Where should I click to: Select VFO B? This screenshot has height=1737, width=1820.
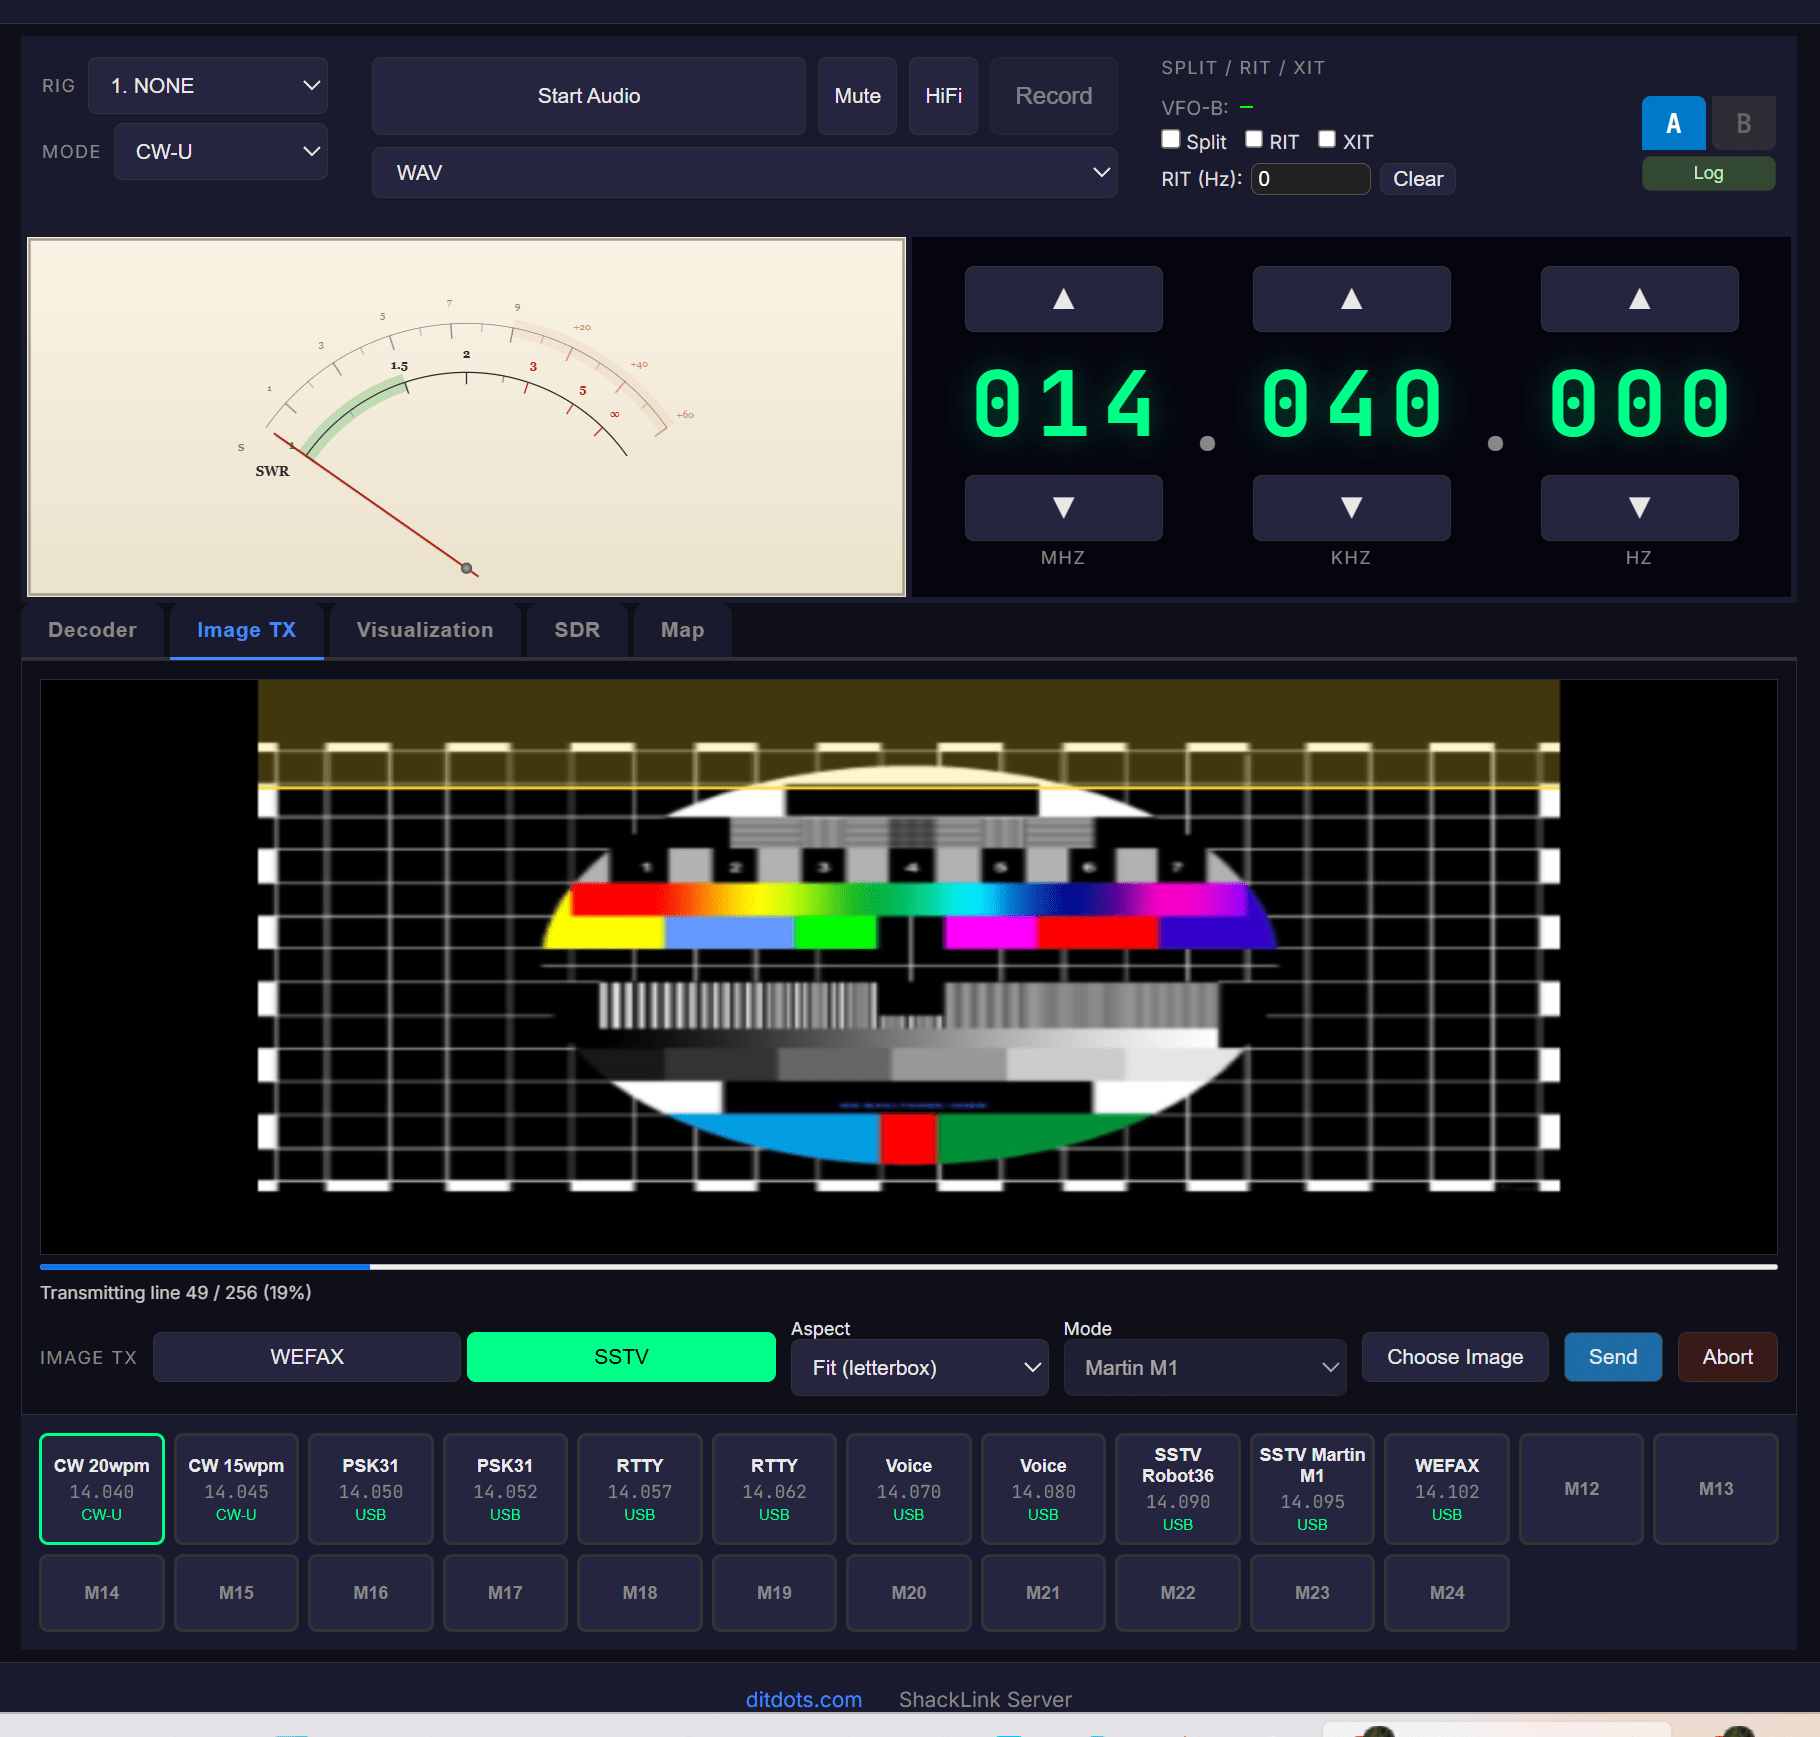tap(1743, 123)
